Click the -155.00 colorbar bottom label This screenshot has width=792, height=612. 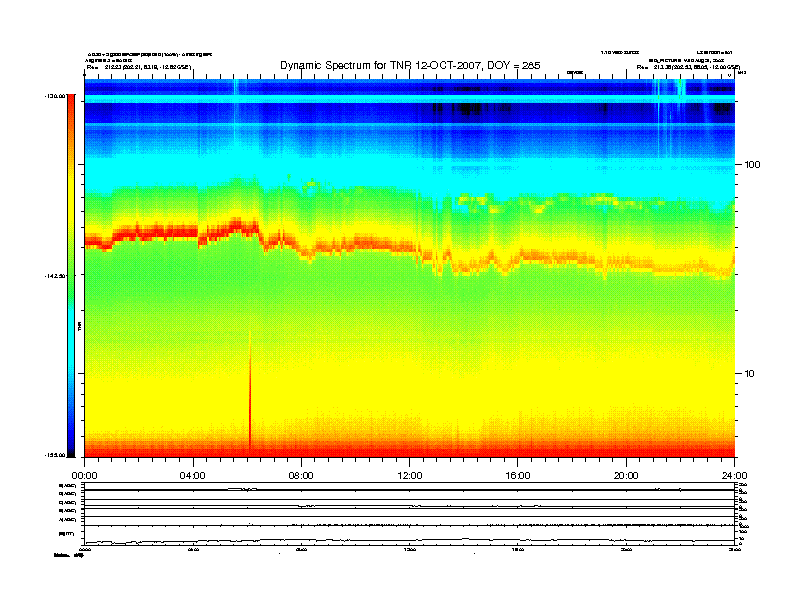click(55, 455)
